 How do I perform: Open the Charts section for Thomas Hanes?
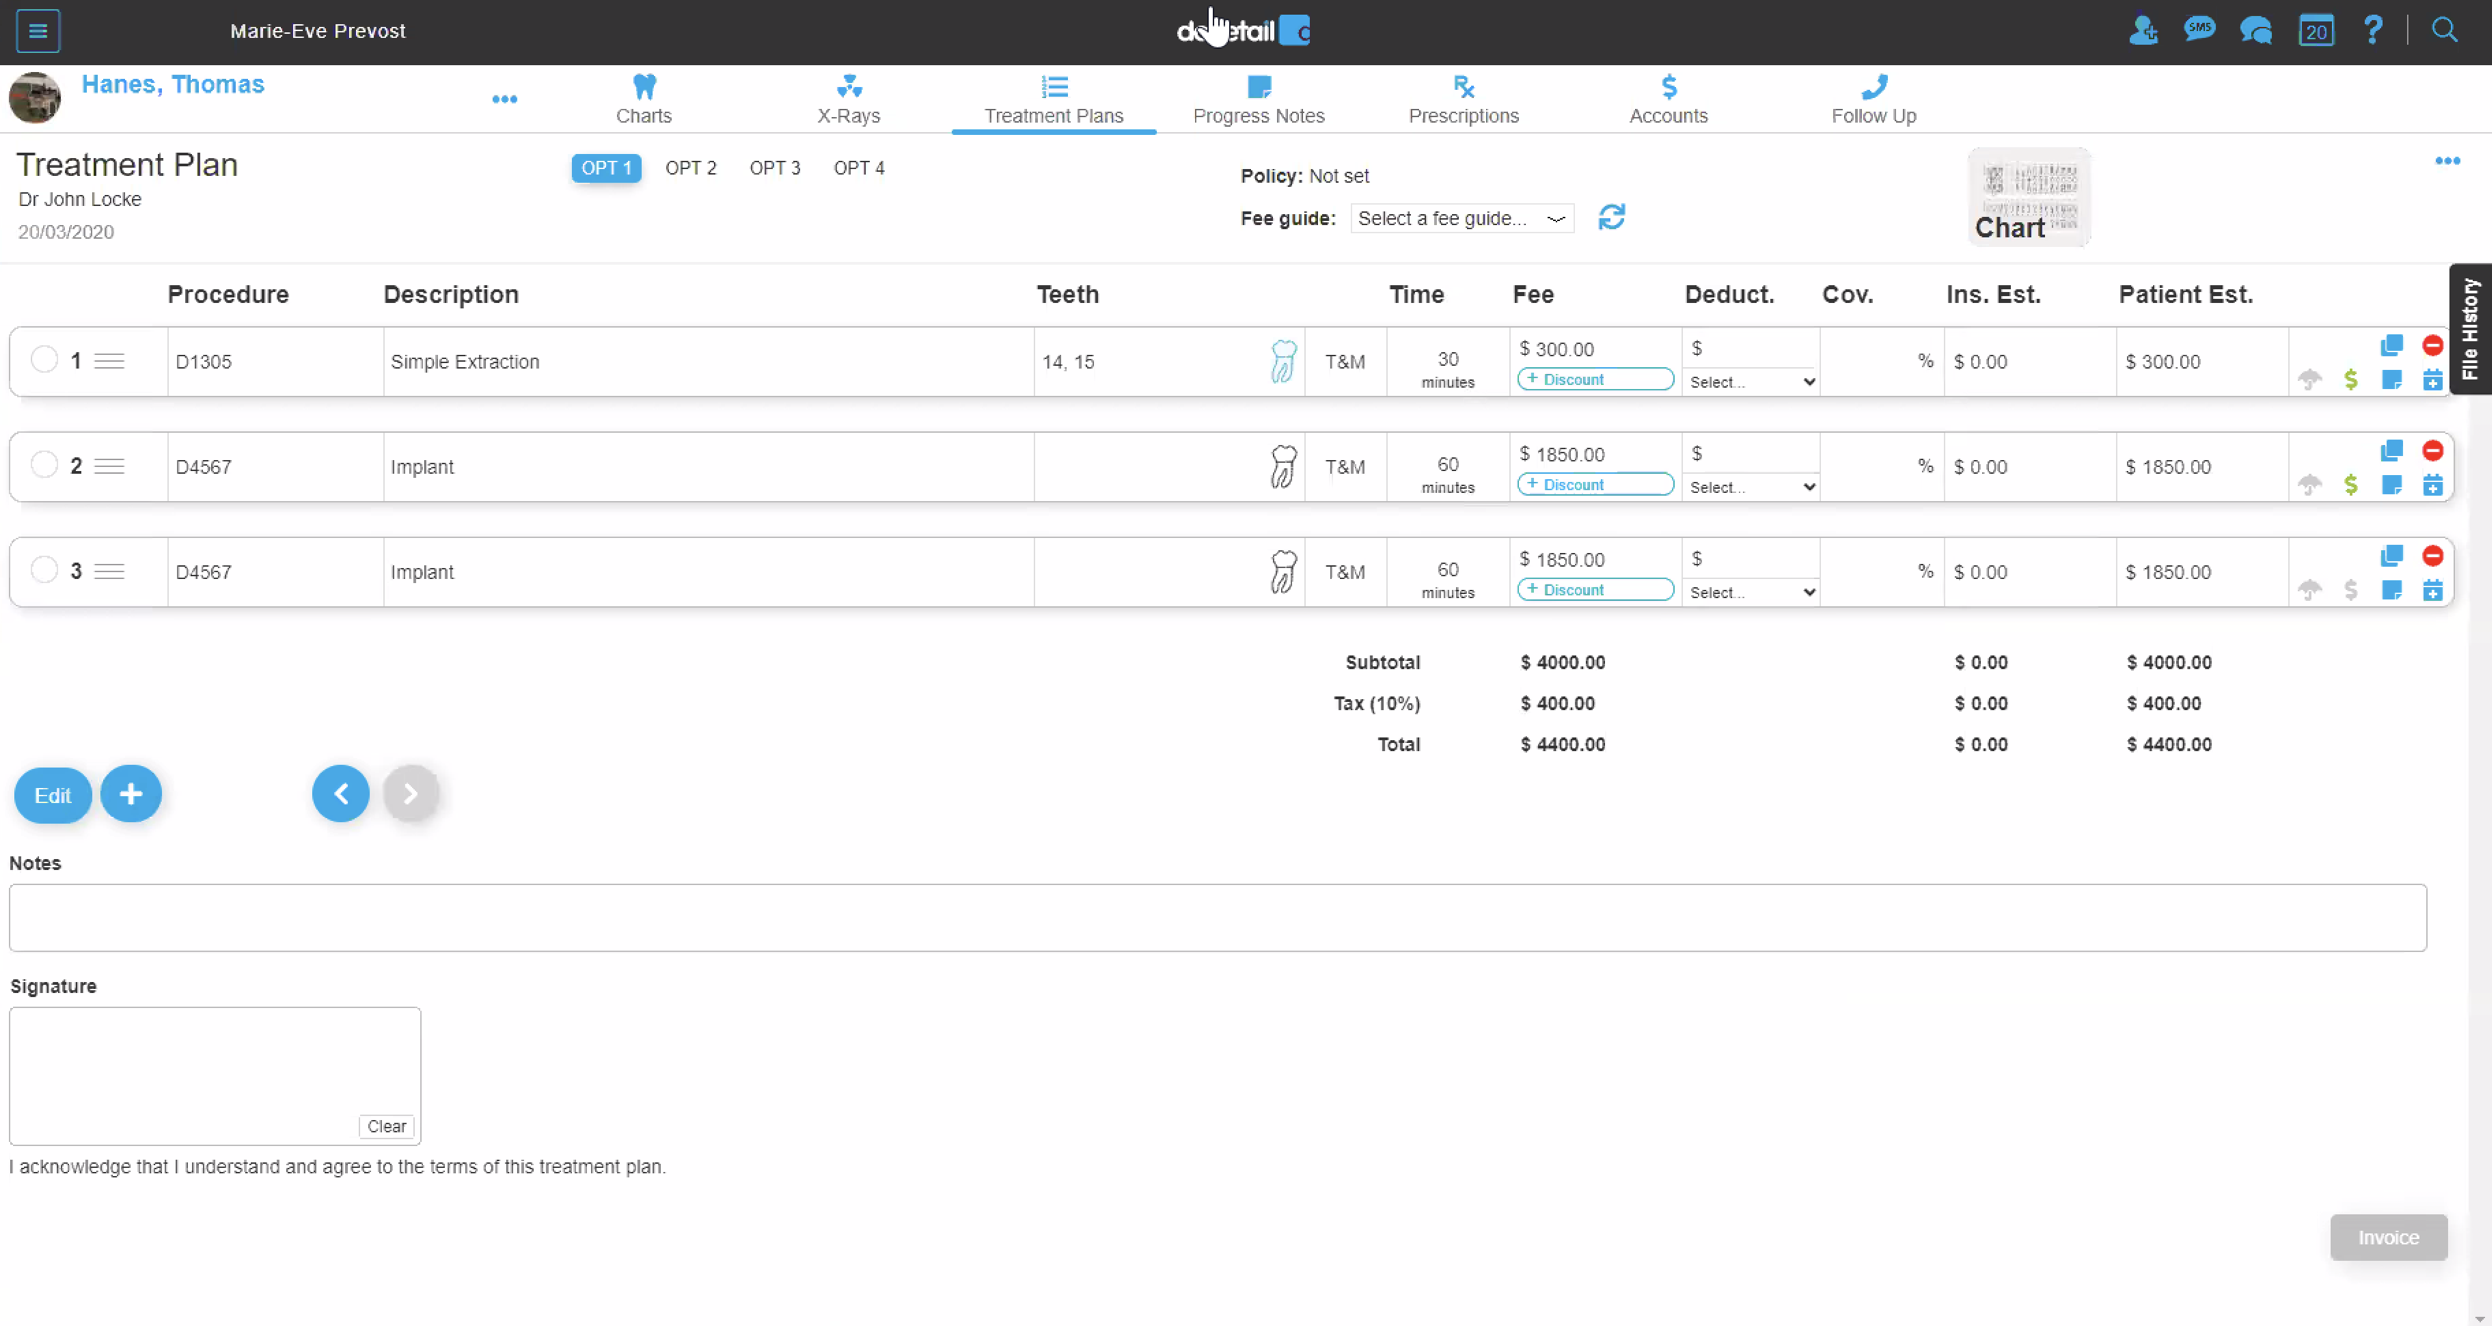point(644,98)
